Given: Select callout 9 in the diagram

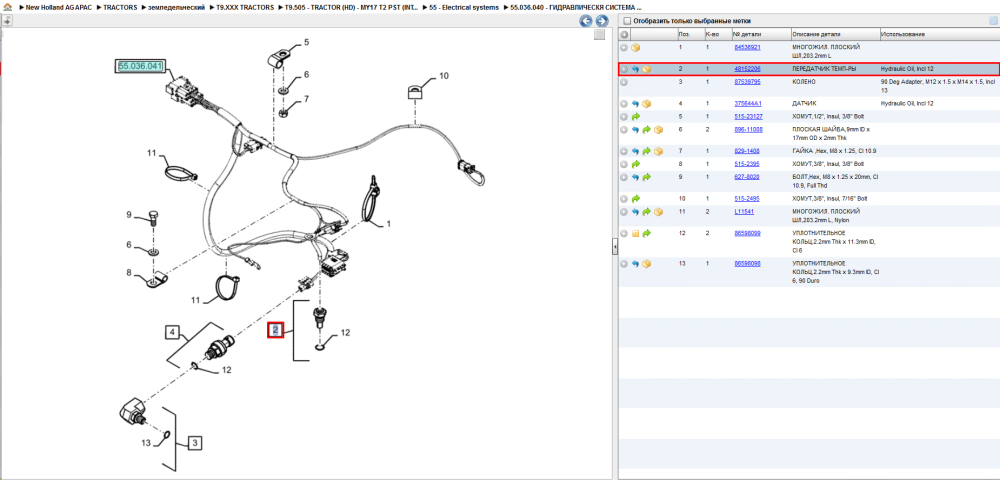Looking at the screenshot, I should (x=128, y=215).
